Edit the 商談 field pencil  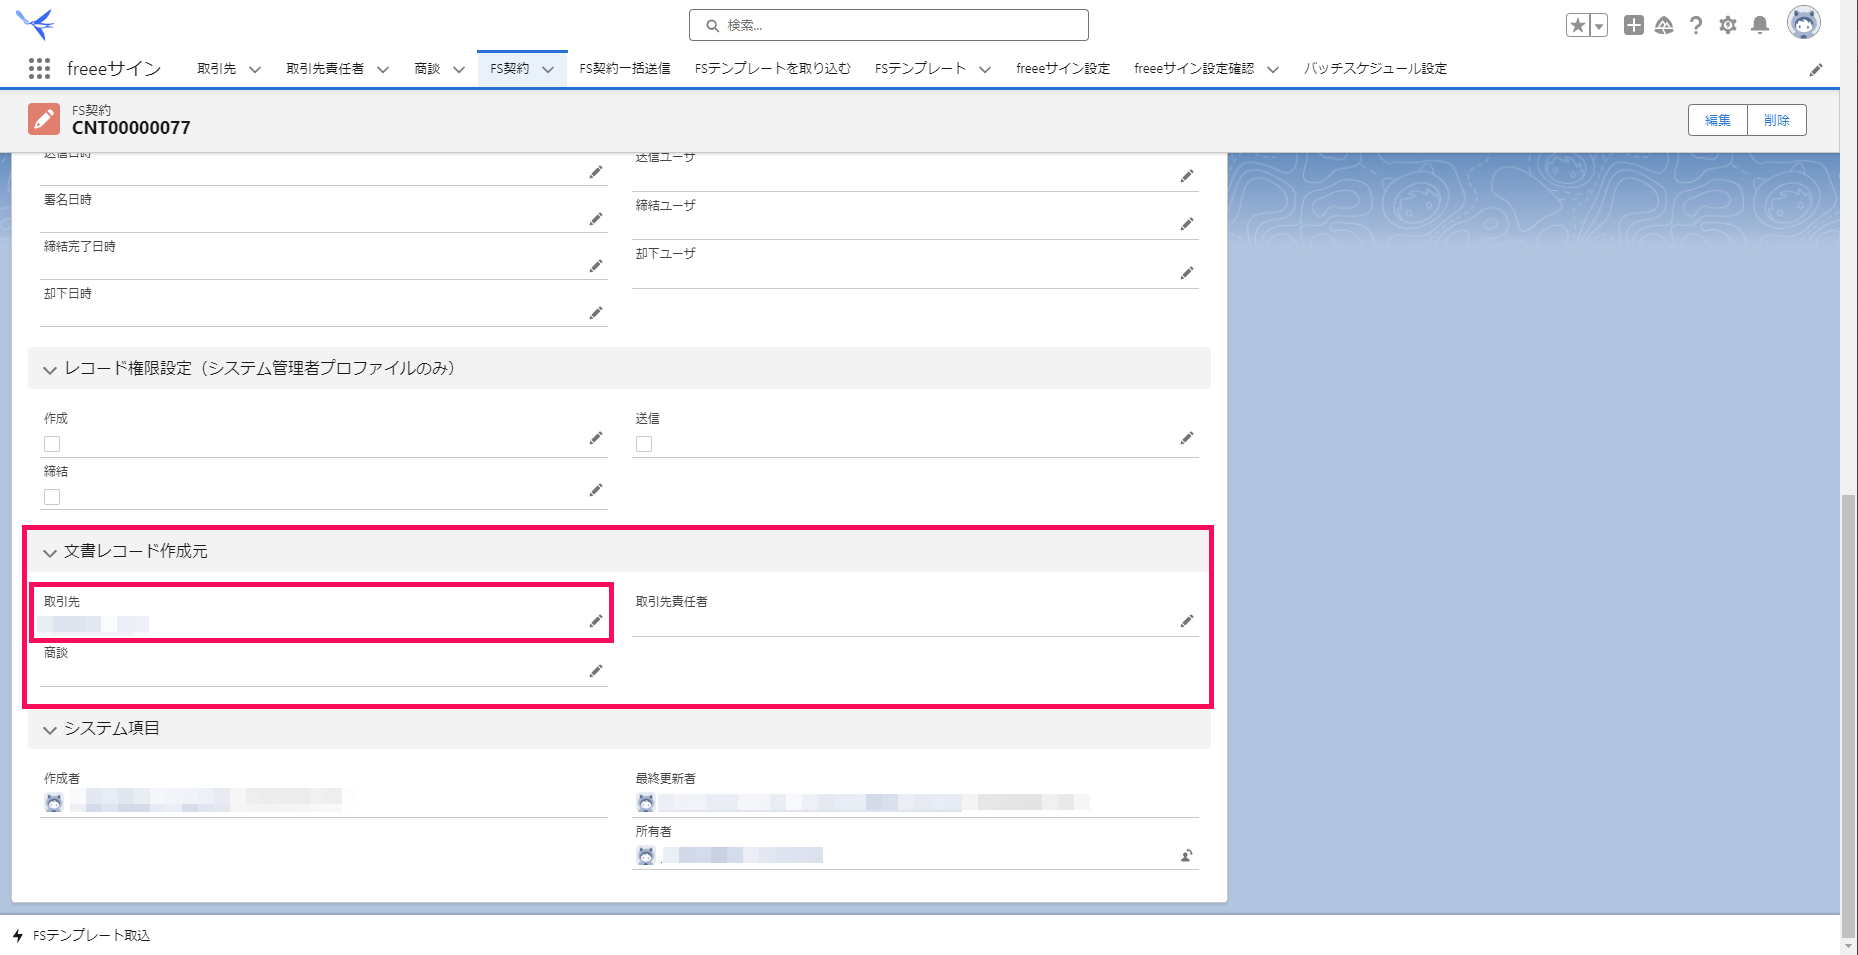596,671
